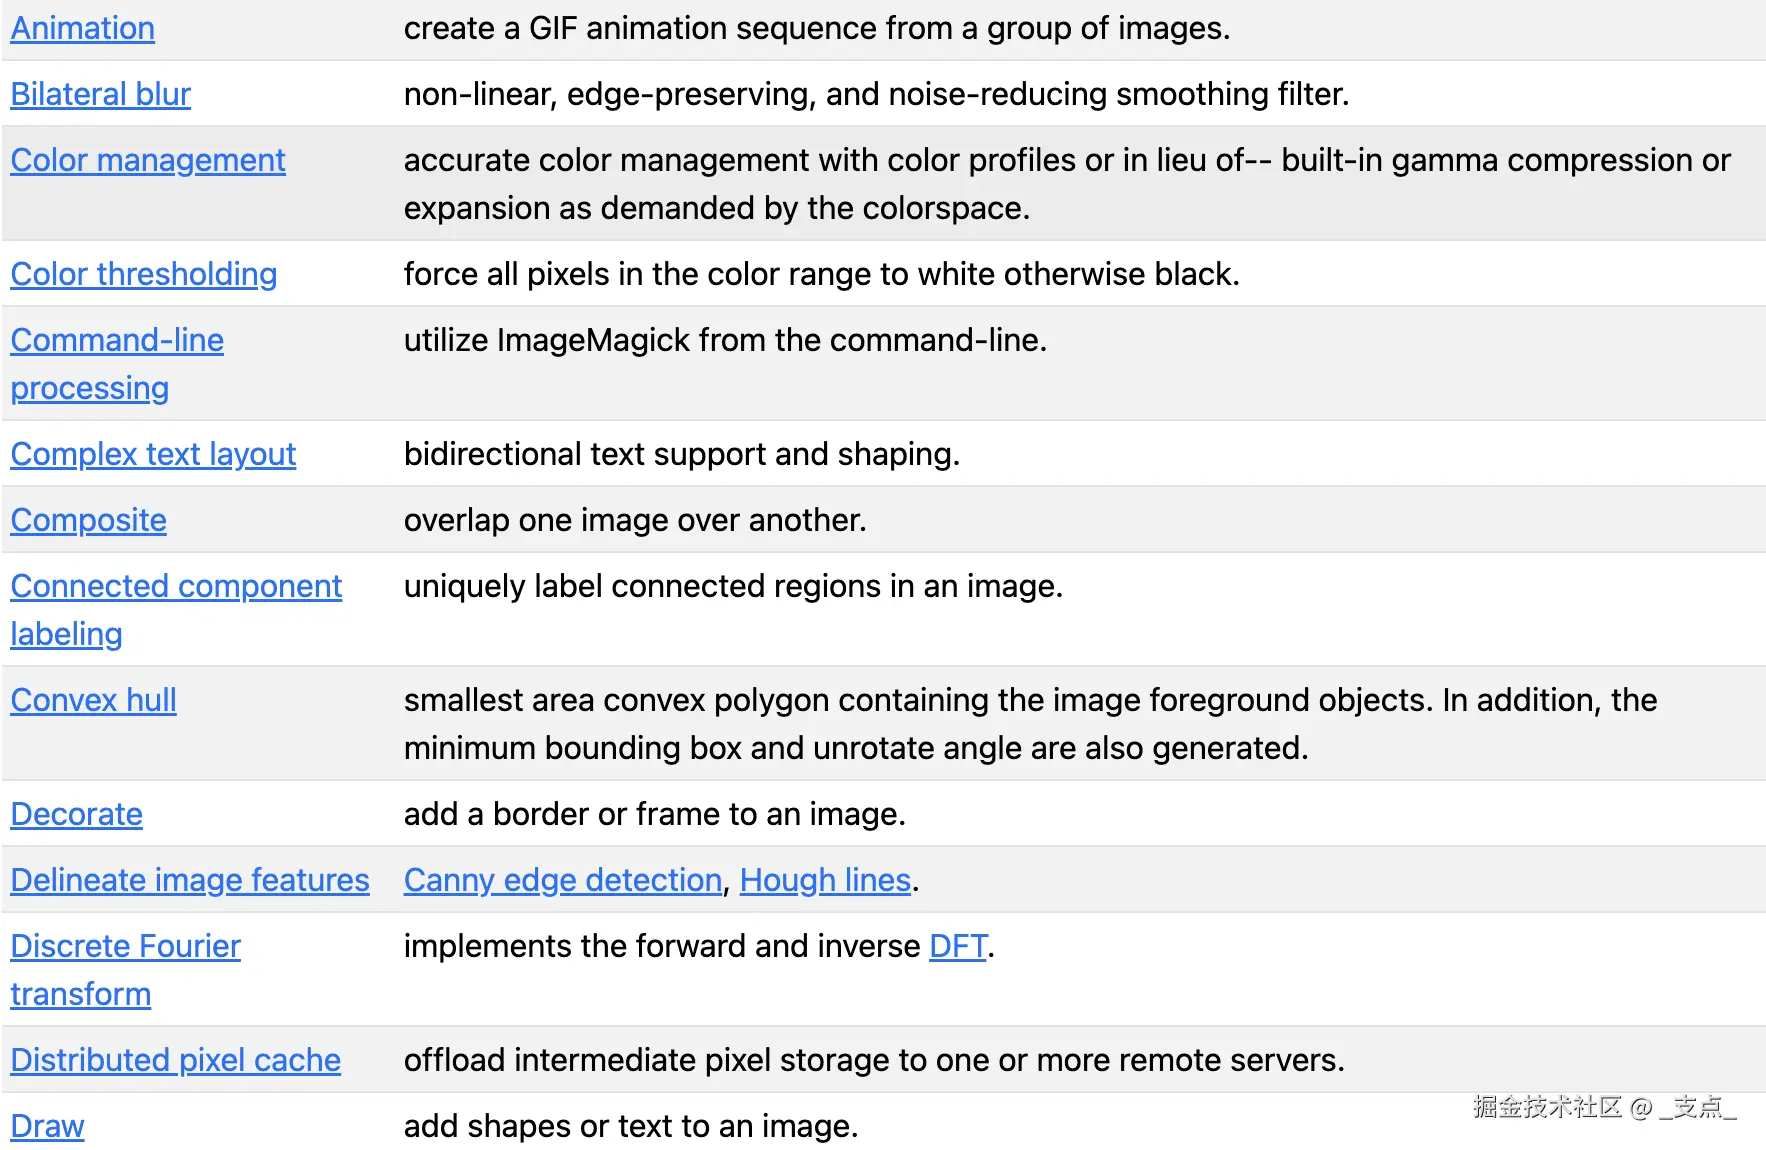1766x1150 pixels.
Task: Click the Decorate row description text
Action: [655, 814]
